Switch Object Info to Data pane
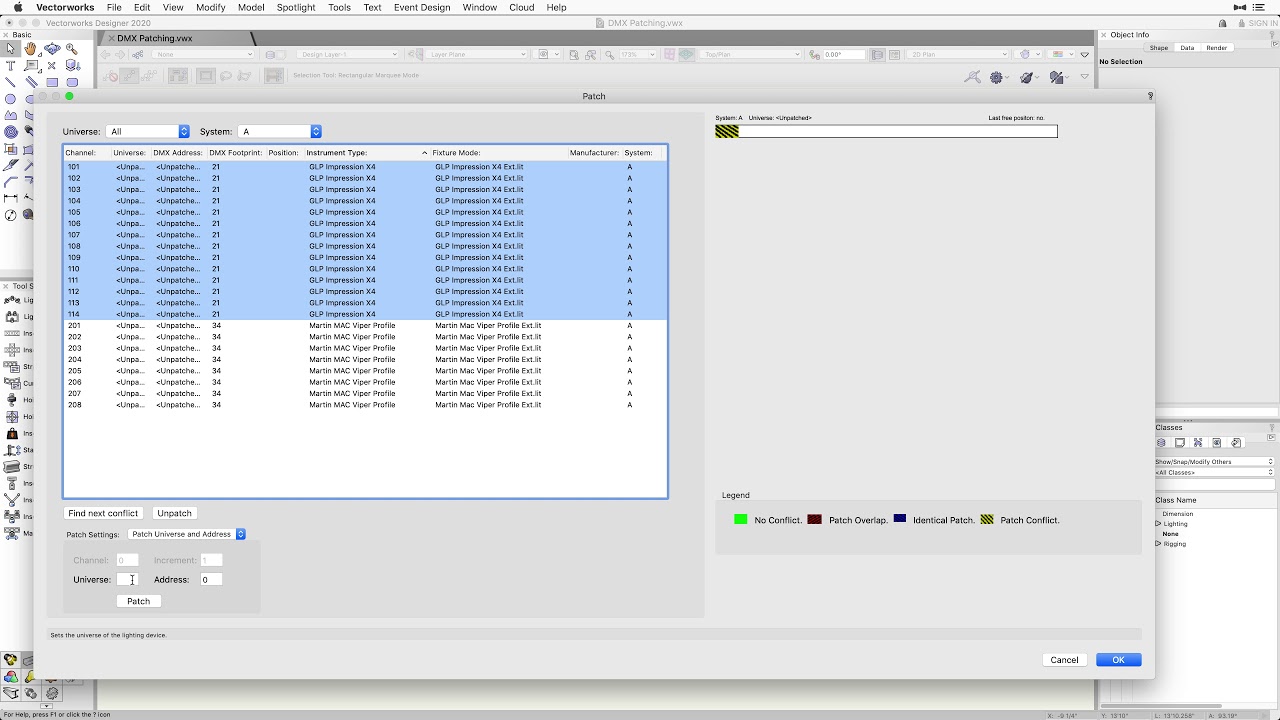The height and width of the screenshot is (720, 1280). coord(1187,48)
